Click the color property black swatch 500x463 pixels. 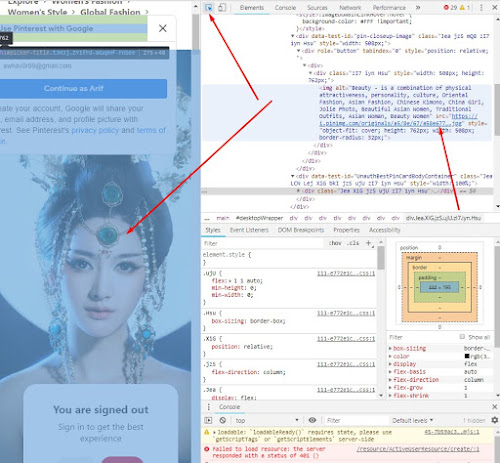point(467,356)
